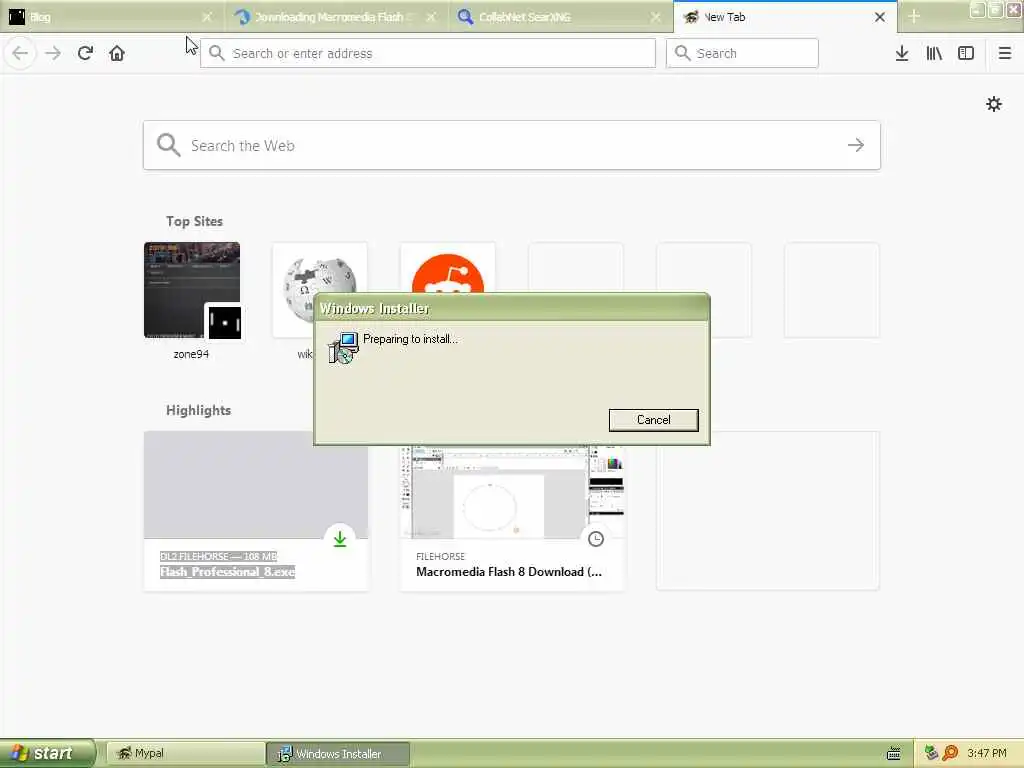
Task: Click the orange magnifier tray icon
Action: click(x=950, y=753)
